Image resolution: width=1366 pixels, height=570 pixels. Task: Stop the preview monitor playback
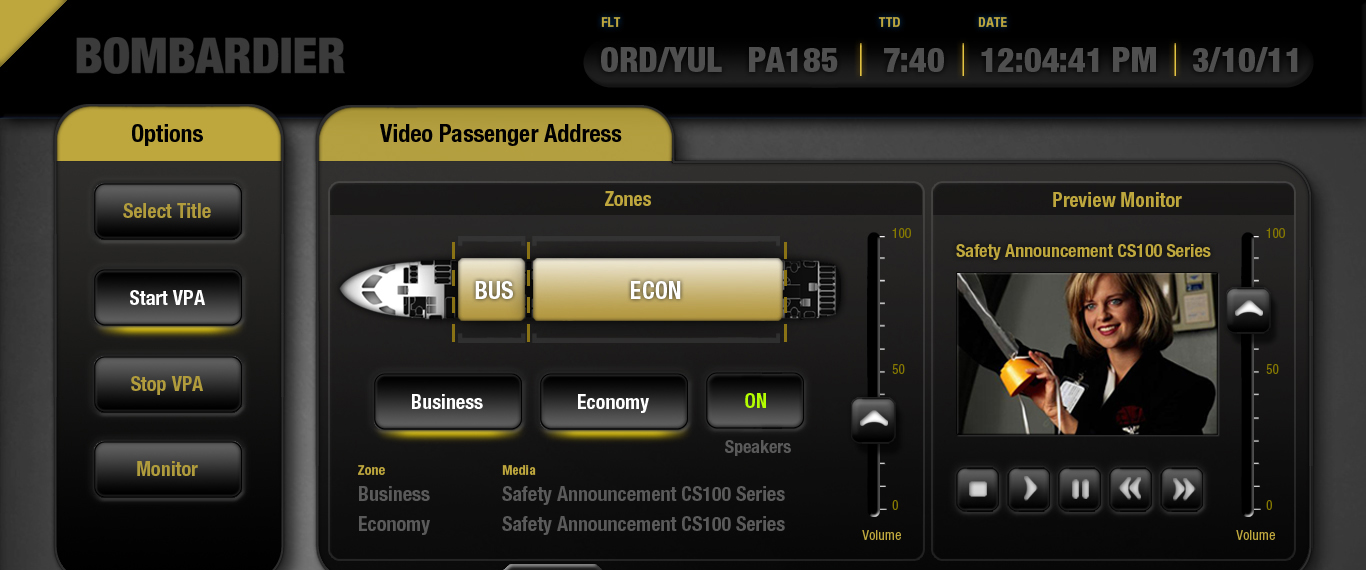(x=978, y=490)
